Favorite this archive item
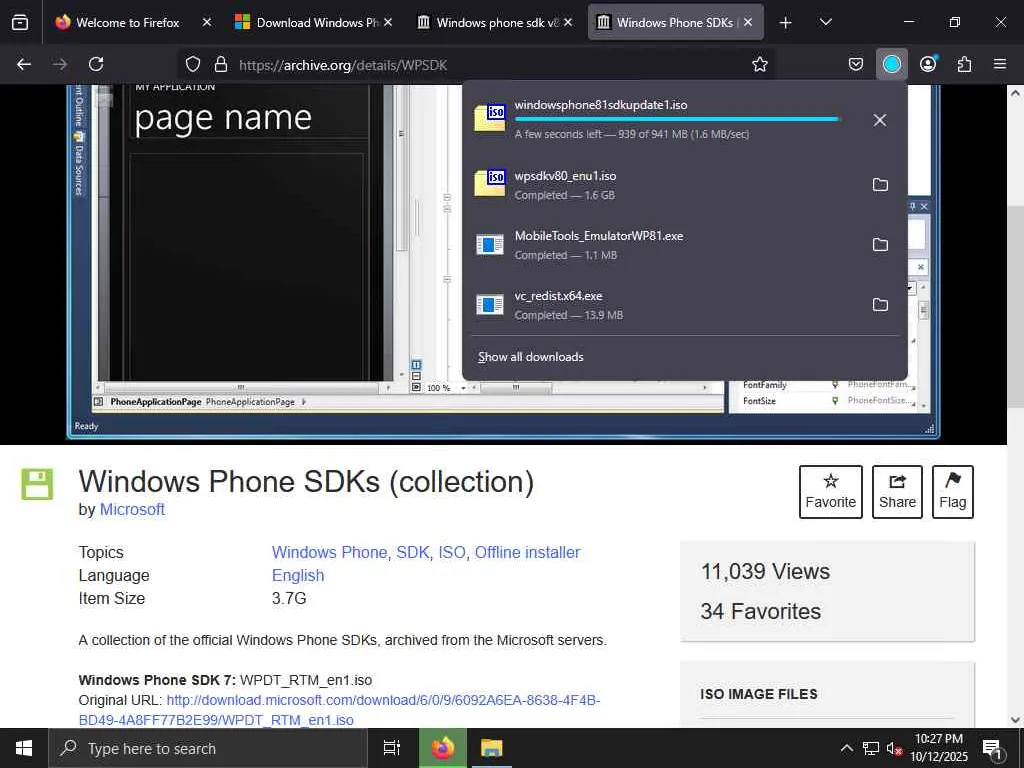The width and height of the screenshot is (1024, 768). pyautogui.click(x=831, y=492)
